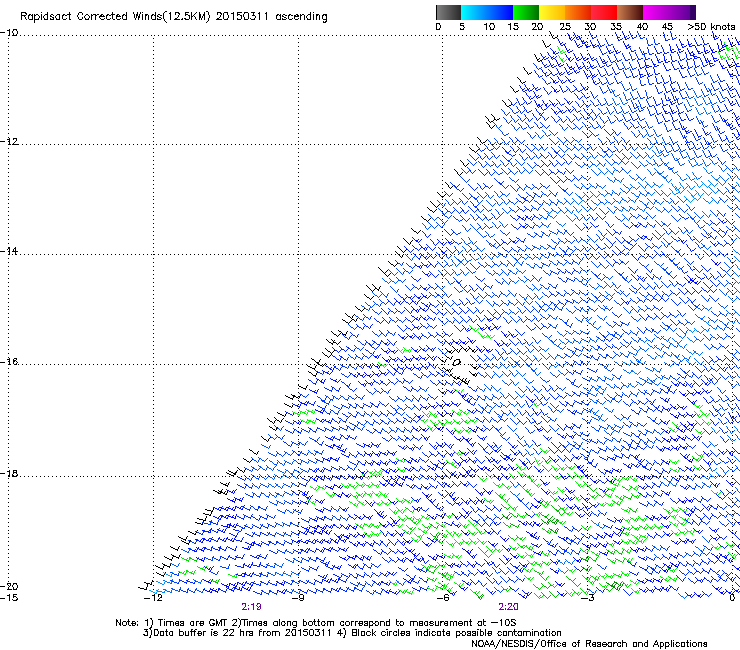Select the red 30-35 knots color band

tap(604, 12)
